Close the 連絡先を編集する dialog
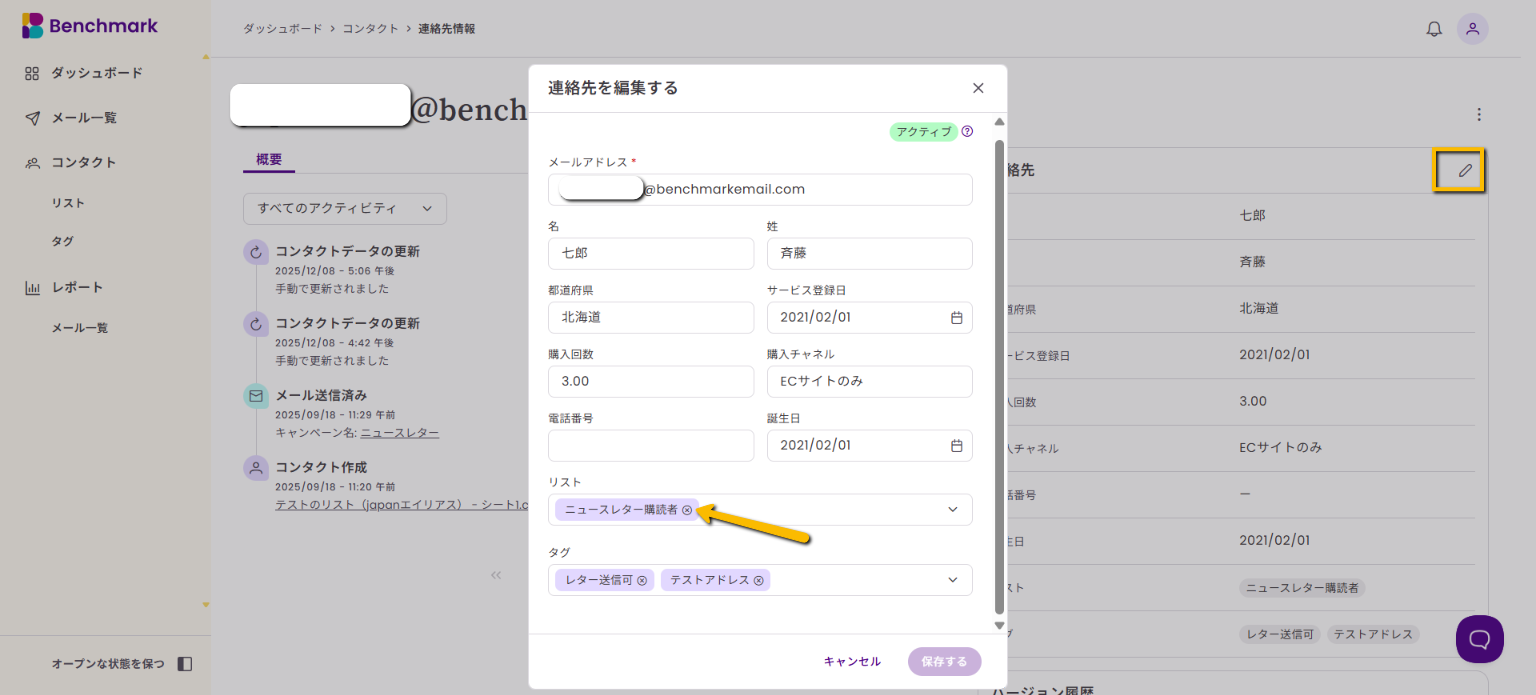1536x695 pixels. 978,88
